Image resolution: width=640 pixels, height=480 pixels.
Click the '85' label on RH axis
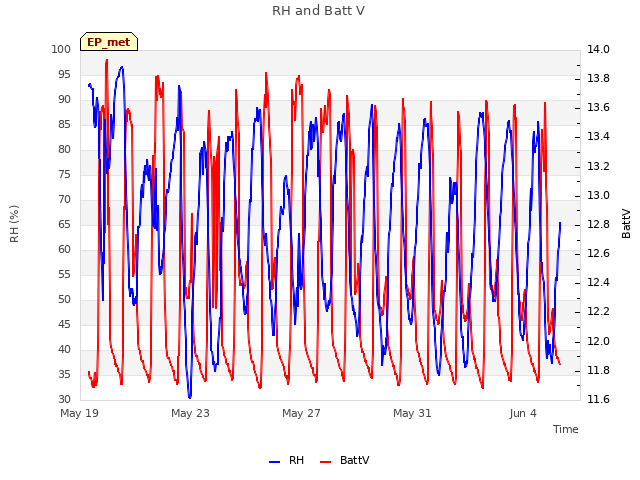pos(64,124)
